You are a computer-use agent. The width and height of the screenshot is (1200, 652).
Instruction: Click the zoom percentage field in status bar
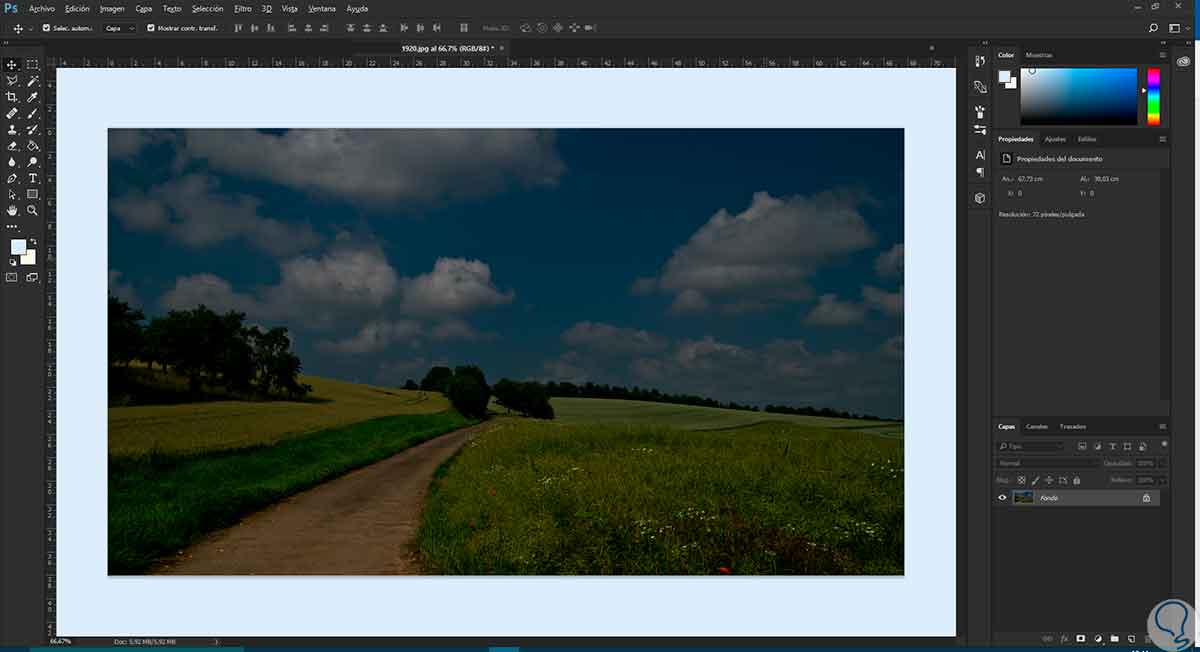(x=60, y=641)
